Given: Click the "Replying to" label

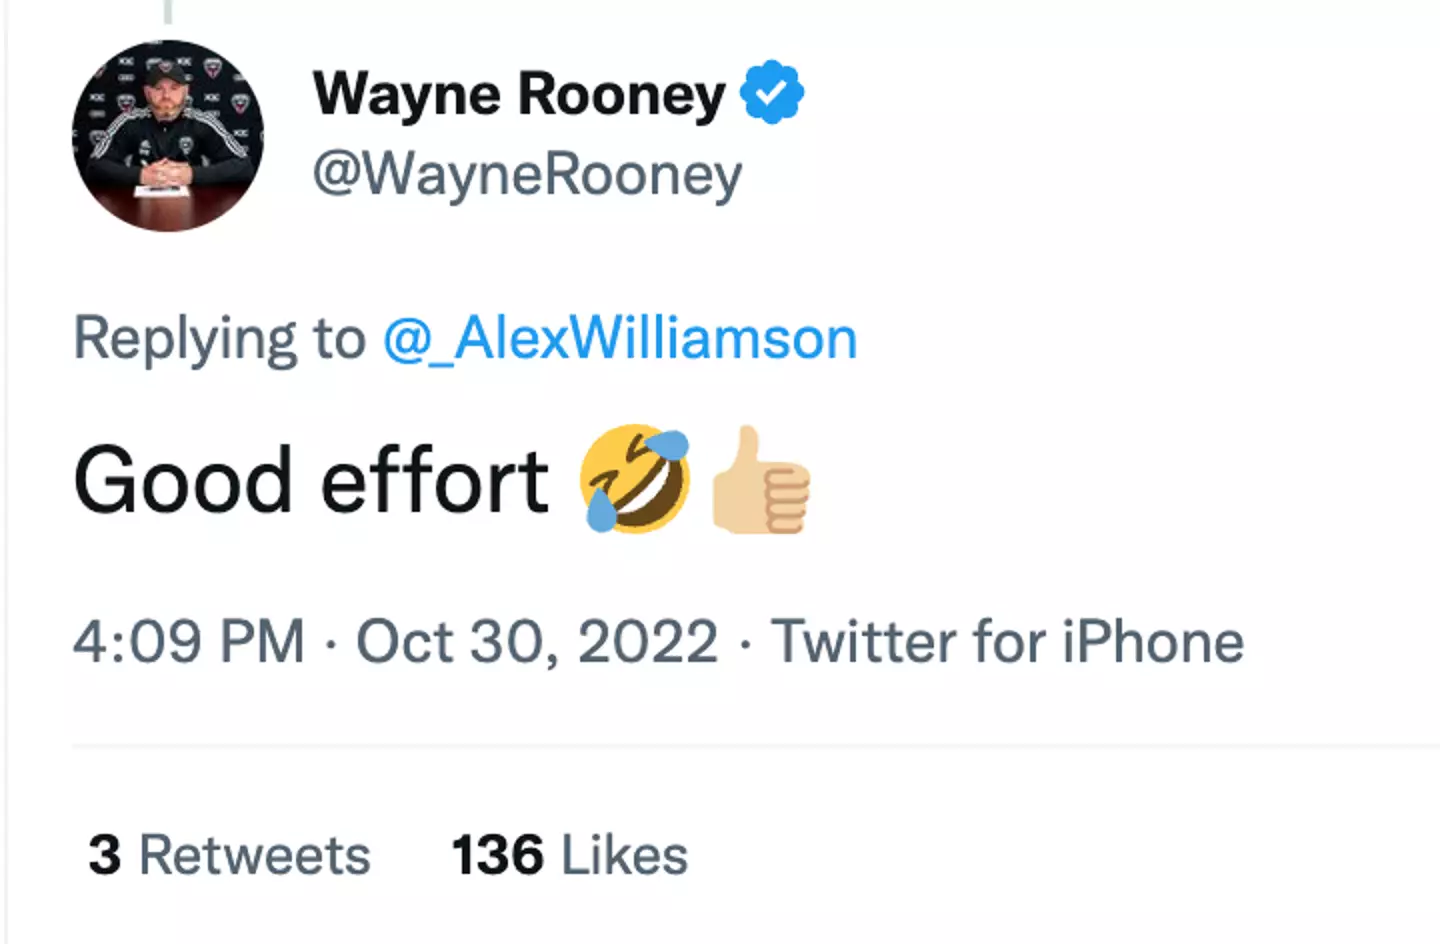Looking at the screenshot, I should pos(219,338).
